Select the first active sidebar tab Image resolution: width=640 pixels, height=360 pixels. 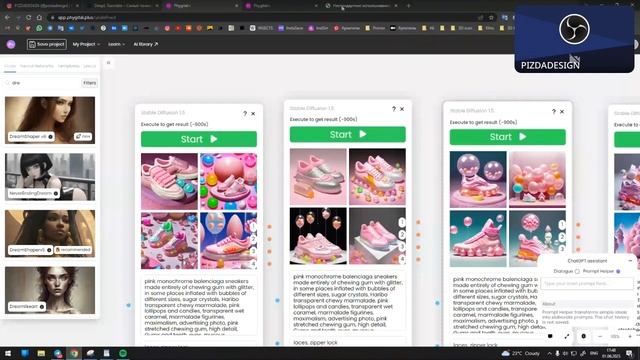[x=10, y=66]
